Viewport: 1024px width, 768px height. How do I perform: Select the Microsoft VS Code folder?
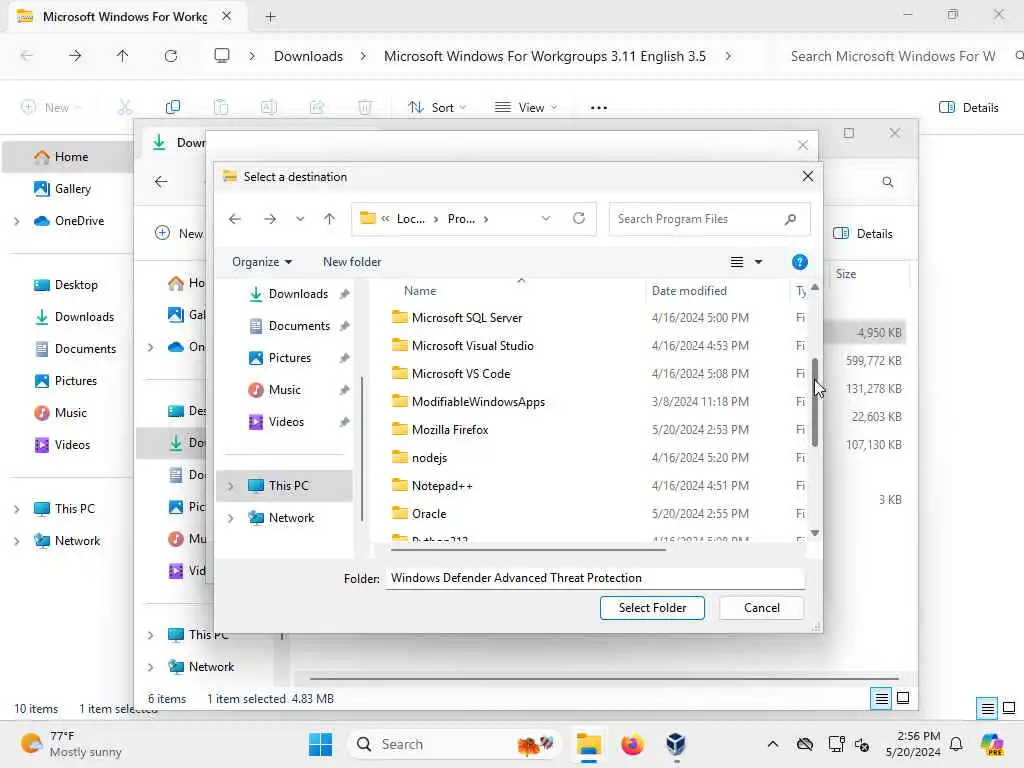[460, 374]
